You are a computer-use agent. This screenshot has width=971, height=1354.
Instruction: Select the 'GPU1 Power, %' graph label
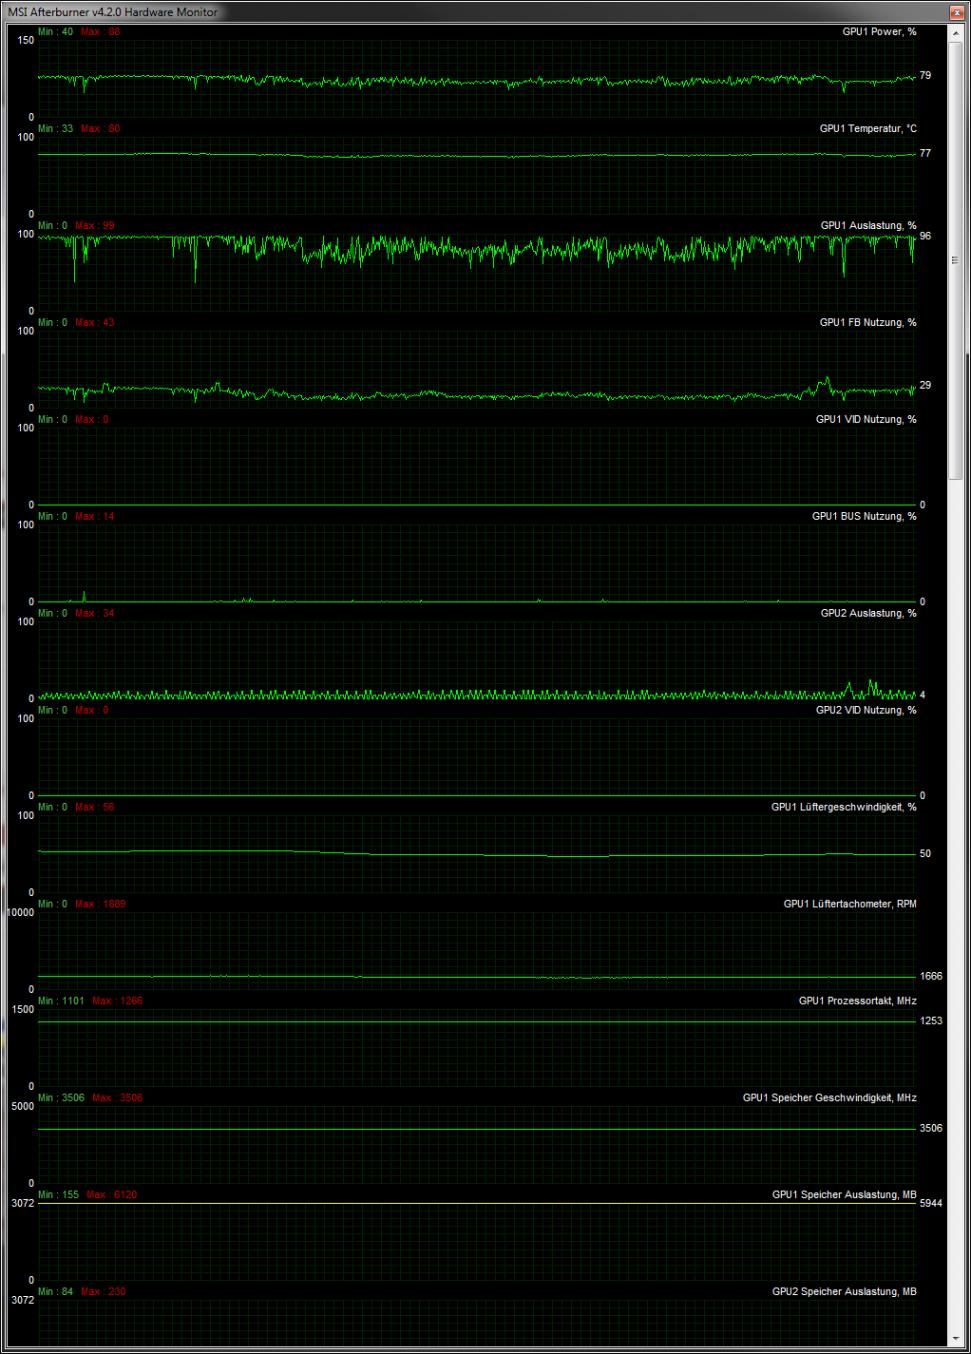[x=879, y=32]
